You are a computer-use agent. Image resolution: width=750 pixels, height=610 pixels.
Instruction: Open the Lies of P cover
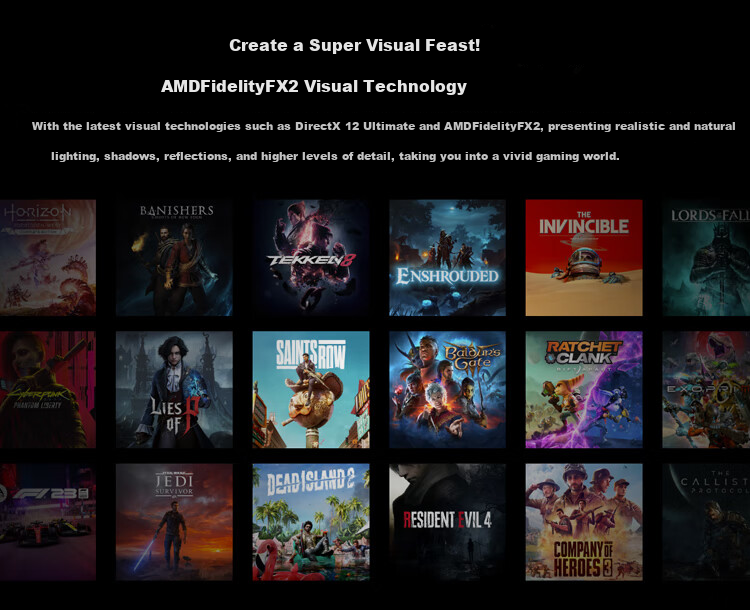[x=174, y=389]
